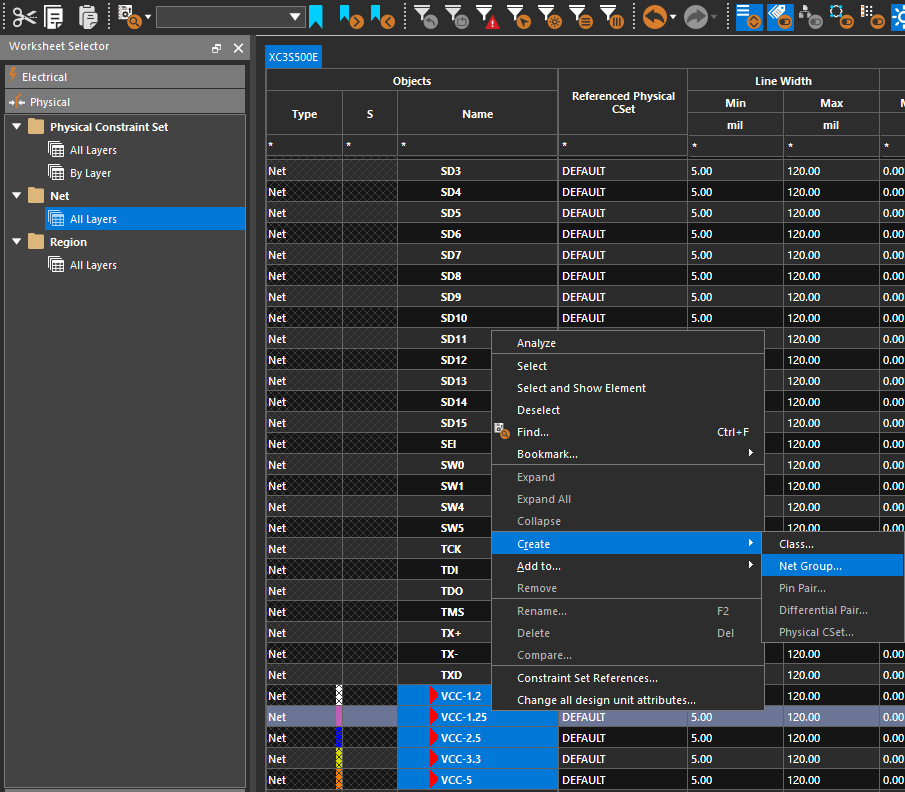905x792 pixels.
Task: Click the XC3S500E worksheet tab
Action: coord(294,58)
